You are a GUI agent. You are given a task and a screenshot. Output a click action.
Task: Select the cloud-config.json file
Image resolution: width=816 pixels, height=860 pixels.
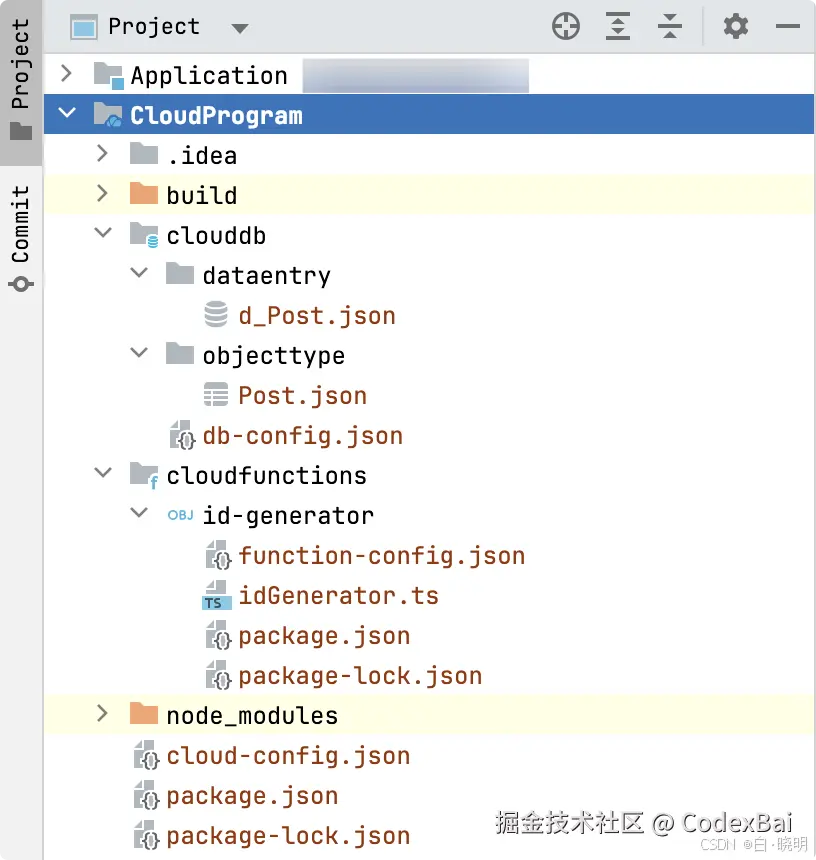coord(288,756)
